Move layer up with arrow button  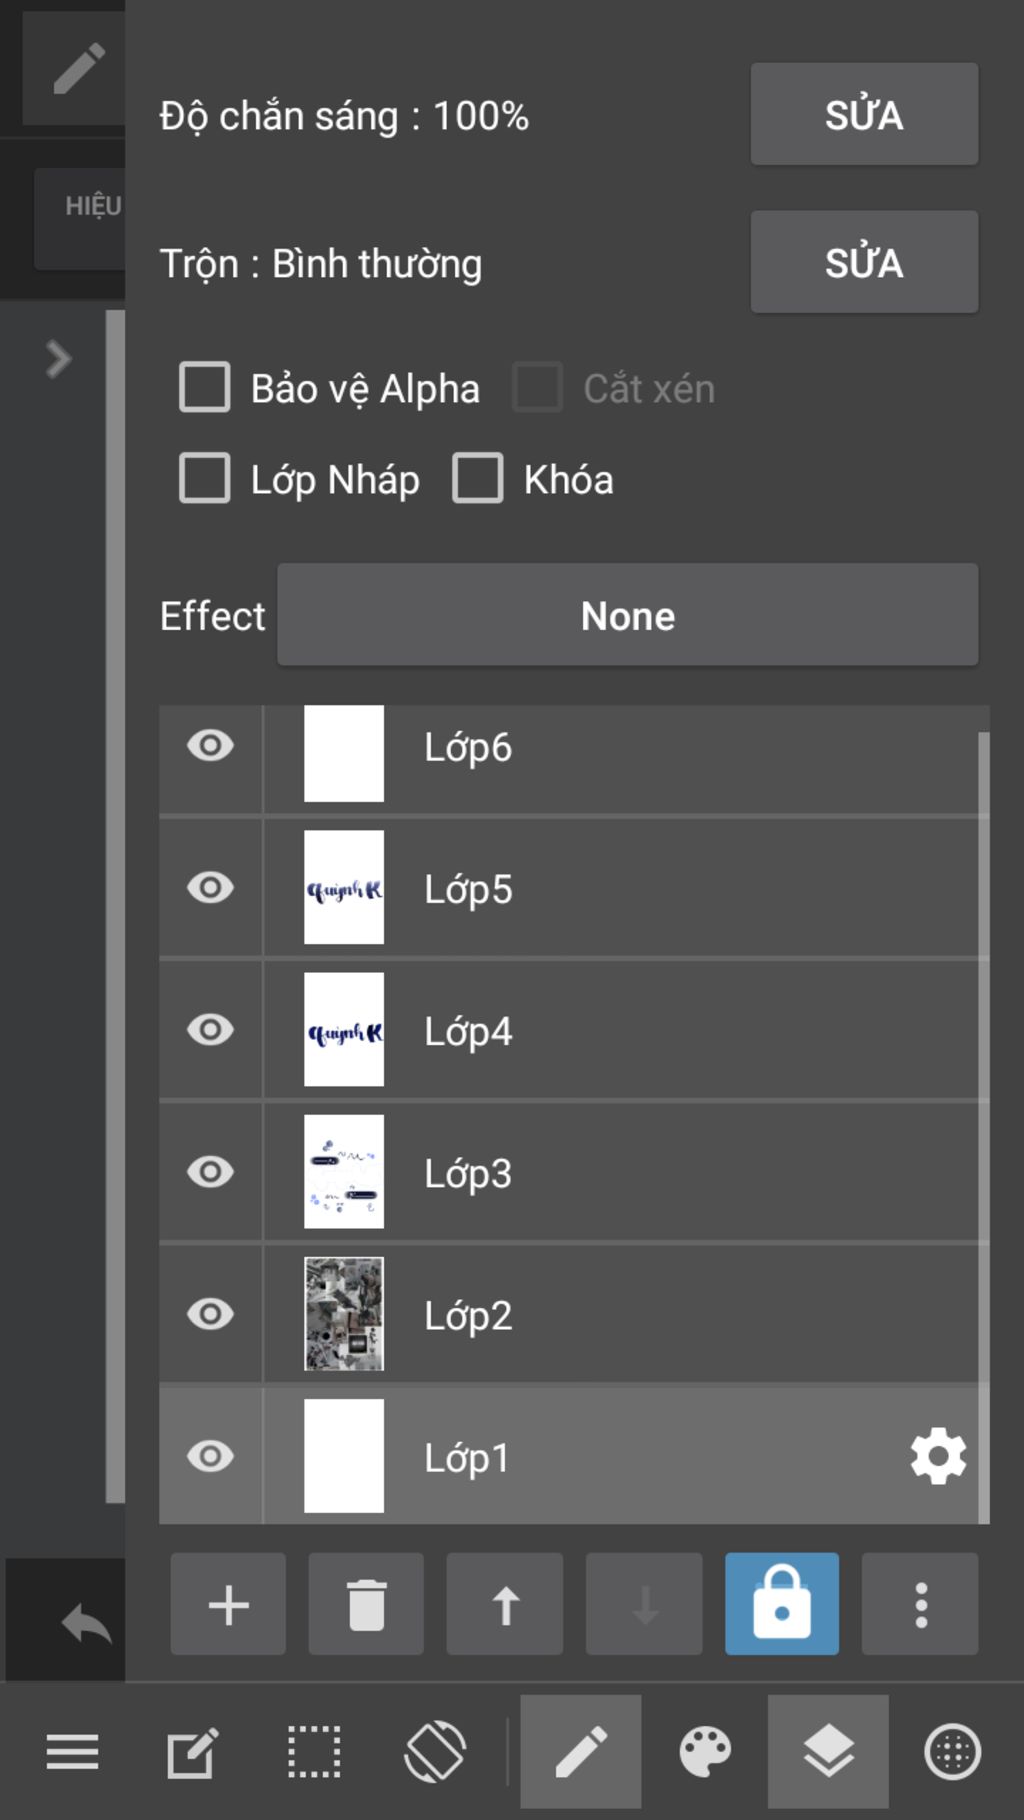(505, 1605)
